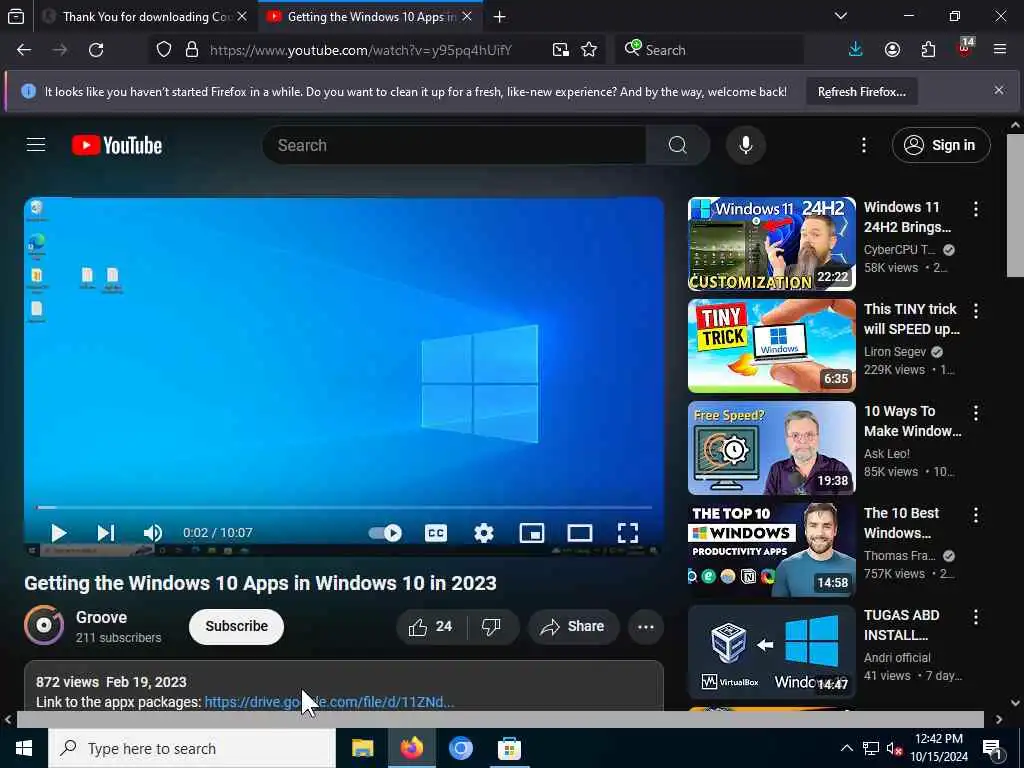The image size is (1024, 768).
Task: Click the YouTube URL address bar
Action: (361, 50)
